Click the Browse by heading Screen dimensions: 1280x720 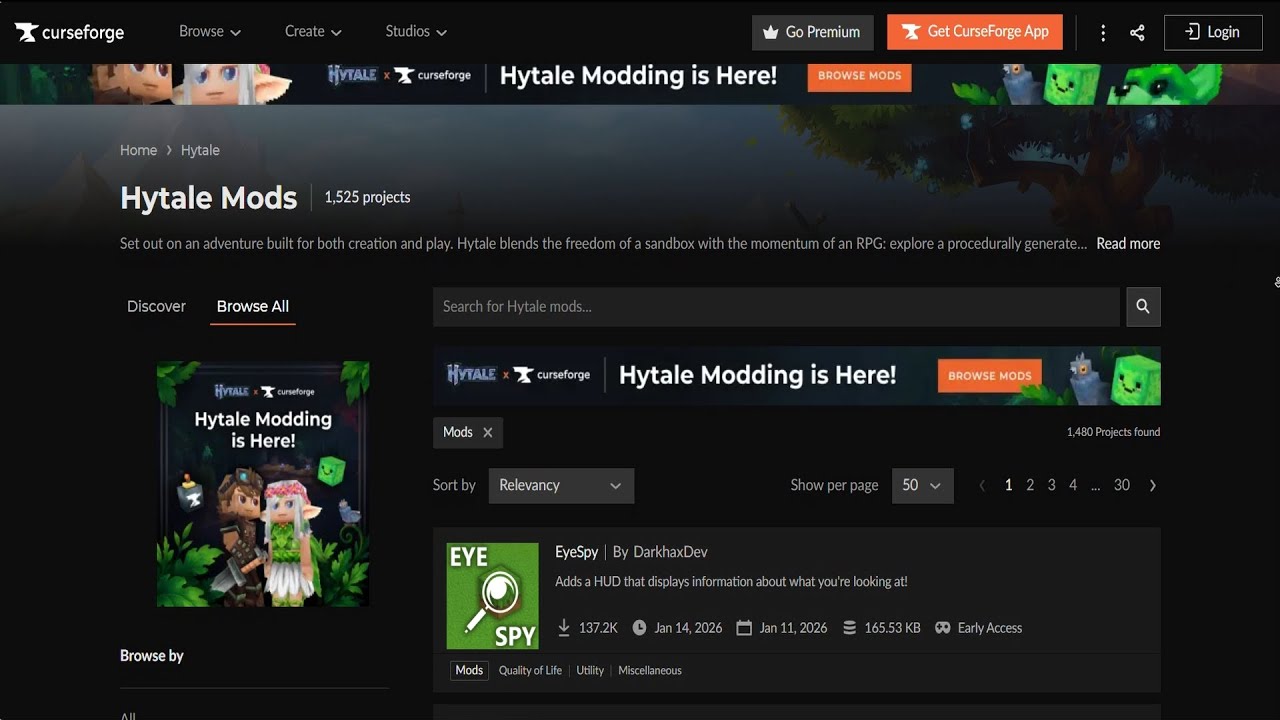click(x=152, y=656)
